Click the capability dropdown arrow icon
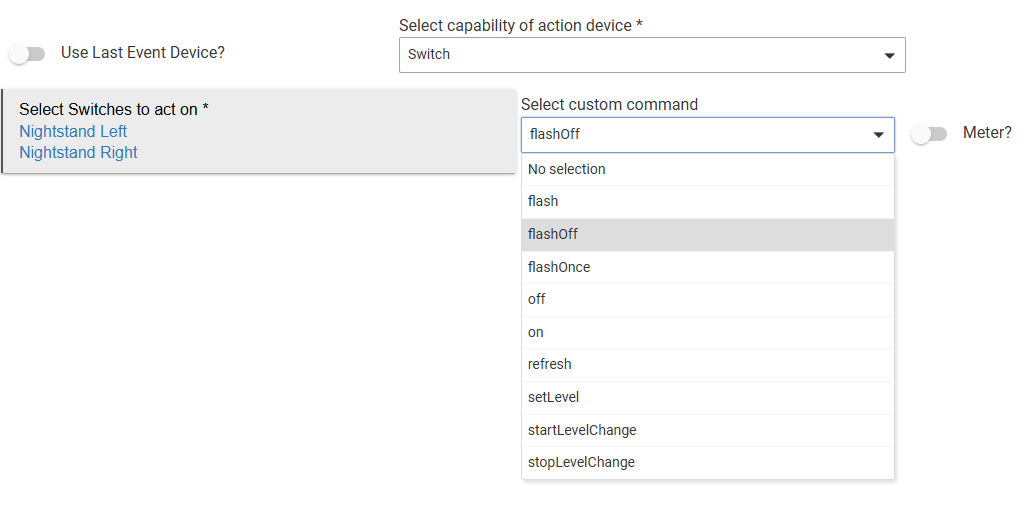1026x508 pixels. pos(889,56)
